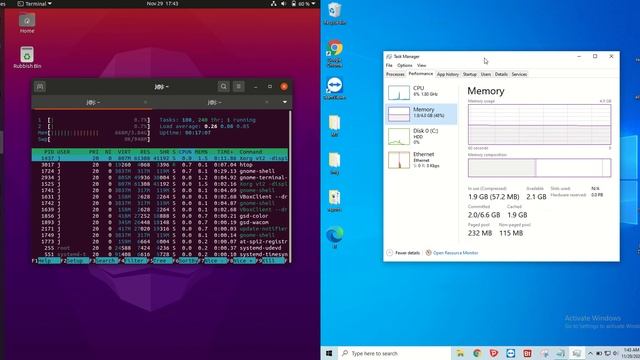Screen dimensions: 640x360
Task: Select the htop process row
Action: [x=160, y=165]
